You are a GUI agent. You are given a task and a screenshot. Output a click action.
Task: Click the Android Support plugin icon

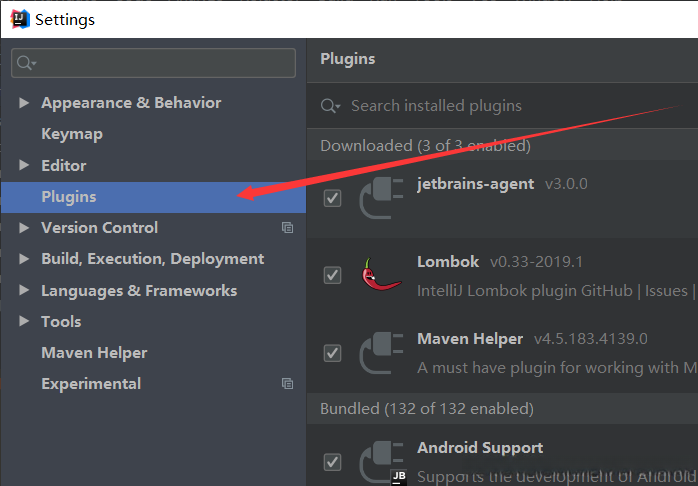point(380,461)
